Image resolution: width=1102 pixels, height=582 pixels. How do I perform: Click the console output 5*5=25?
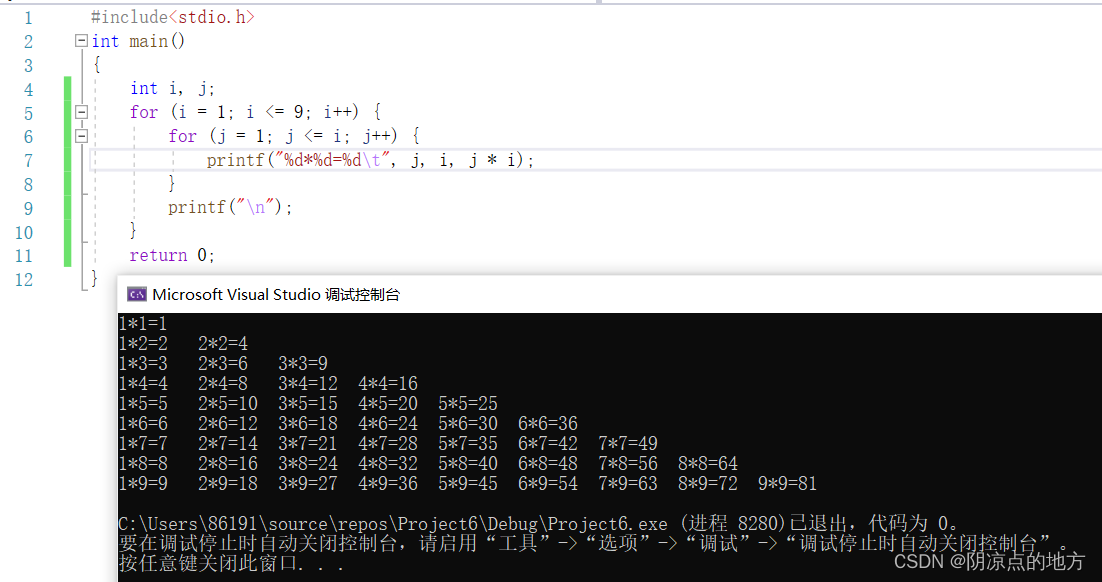point(468,403)
